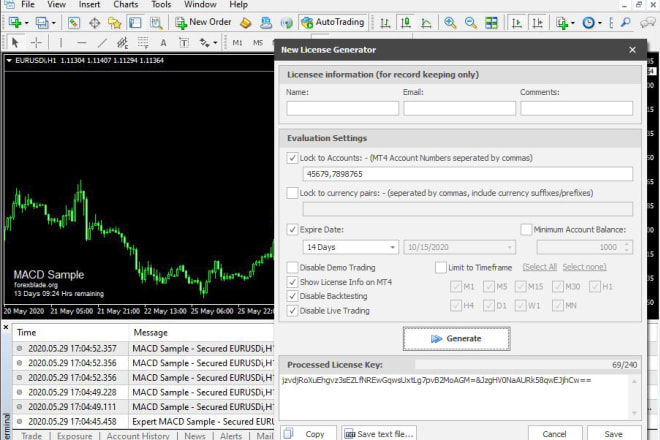Select the Fibonacci retracement tool
Image resolution: width=660 pixels, height=440 pixels.
(x=143, y=43)
